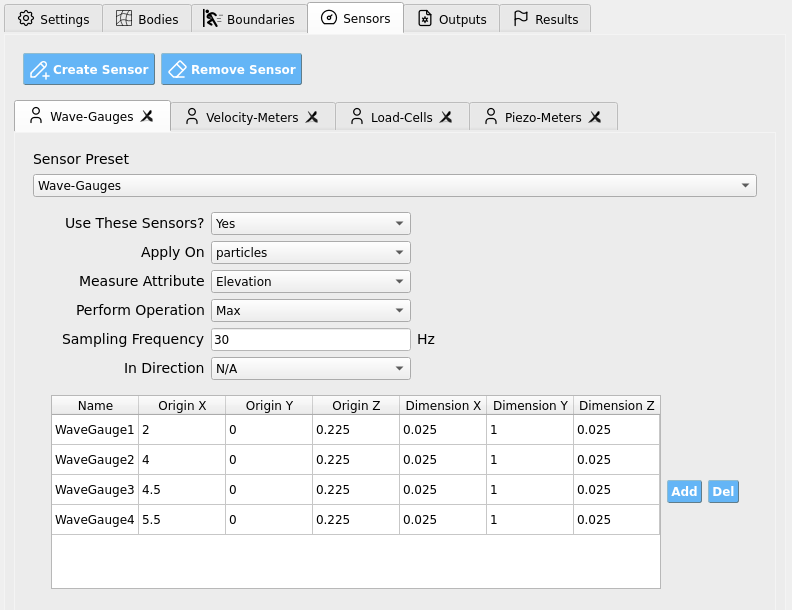Select the WaveGauge1 name cell

tap(95, 430)
